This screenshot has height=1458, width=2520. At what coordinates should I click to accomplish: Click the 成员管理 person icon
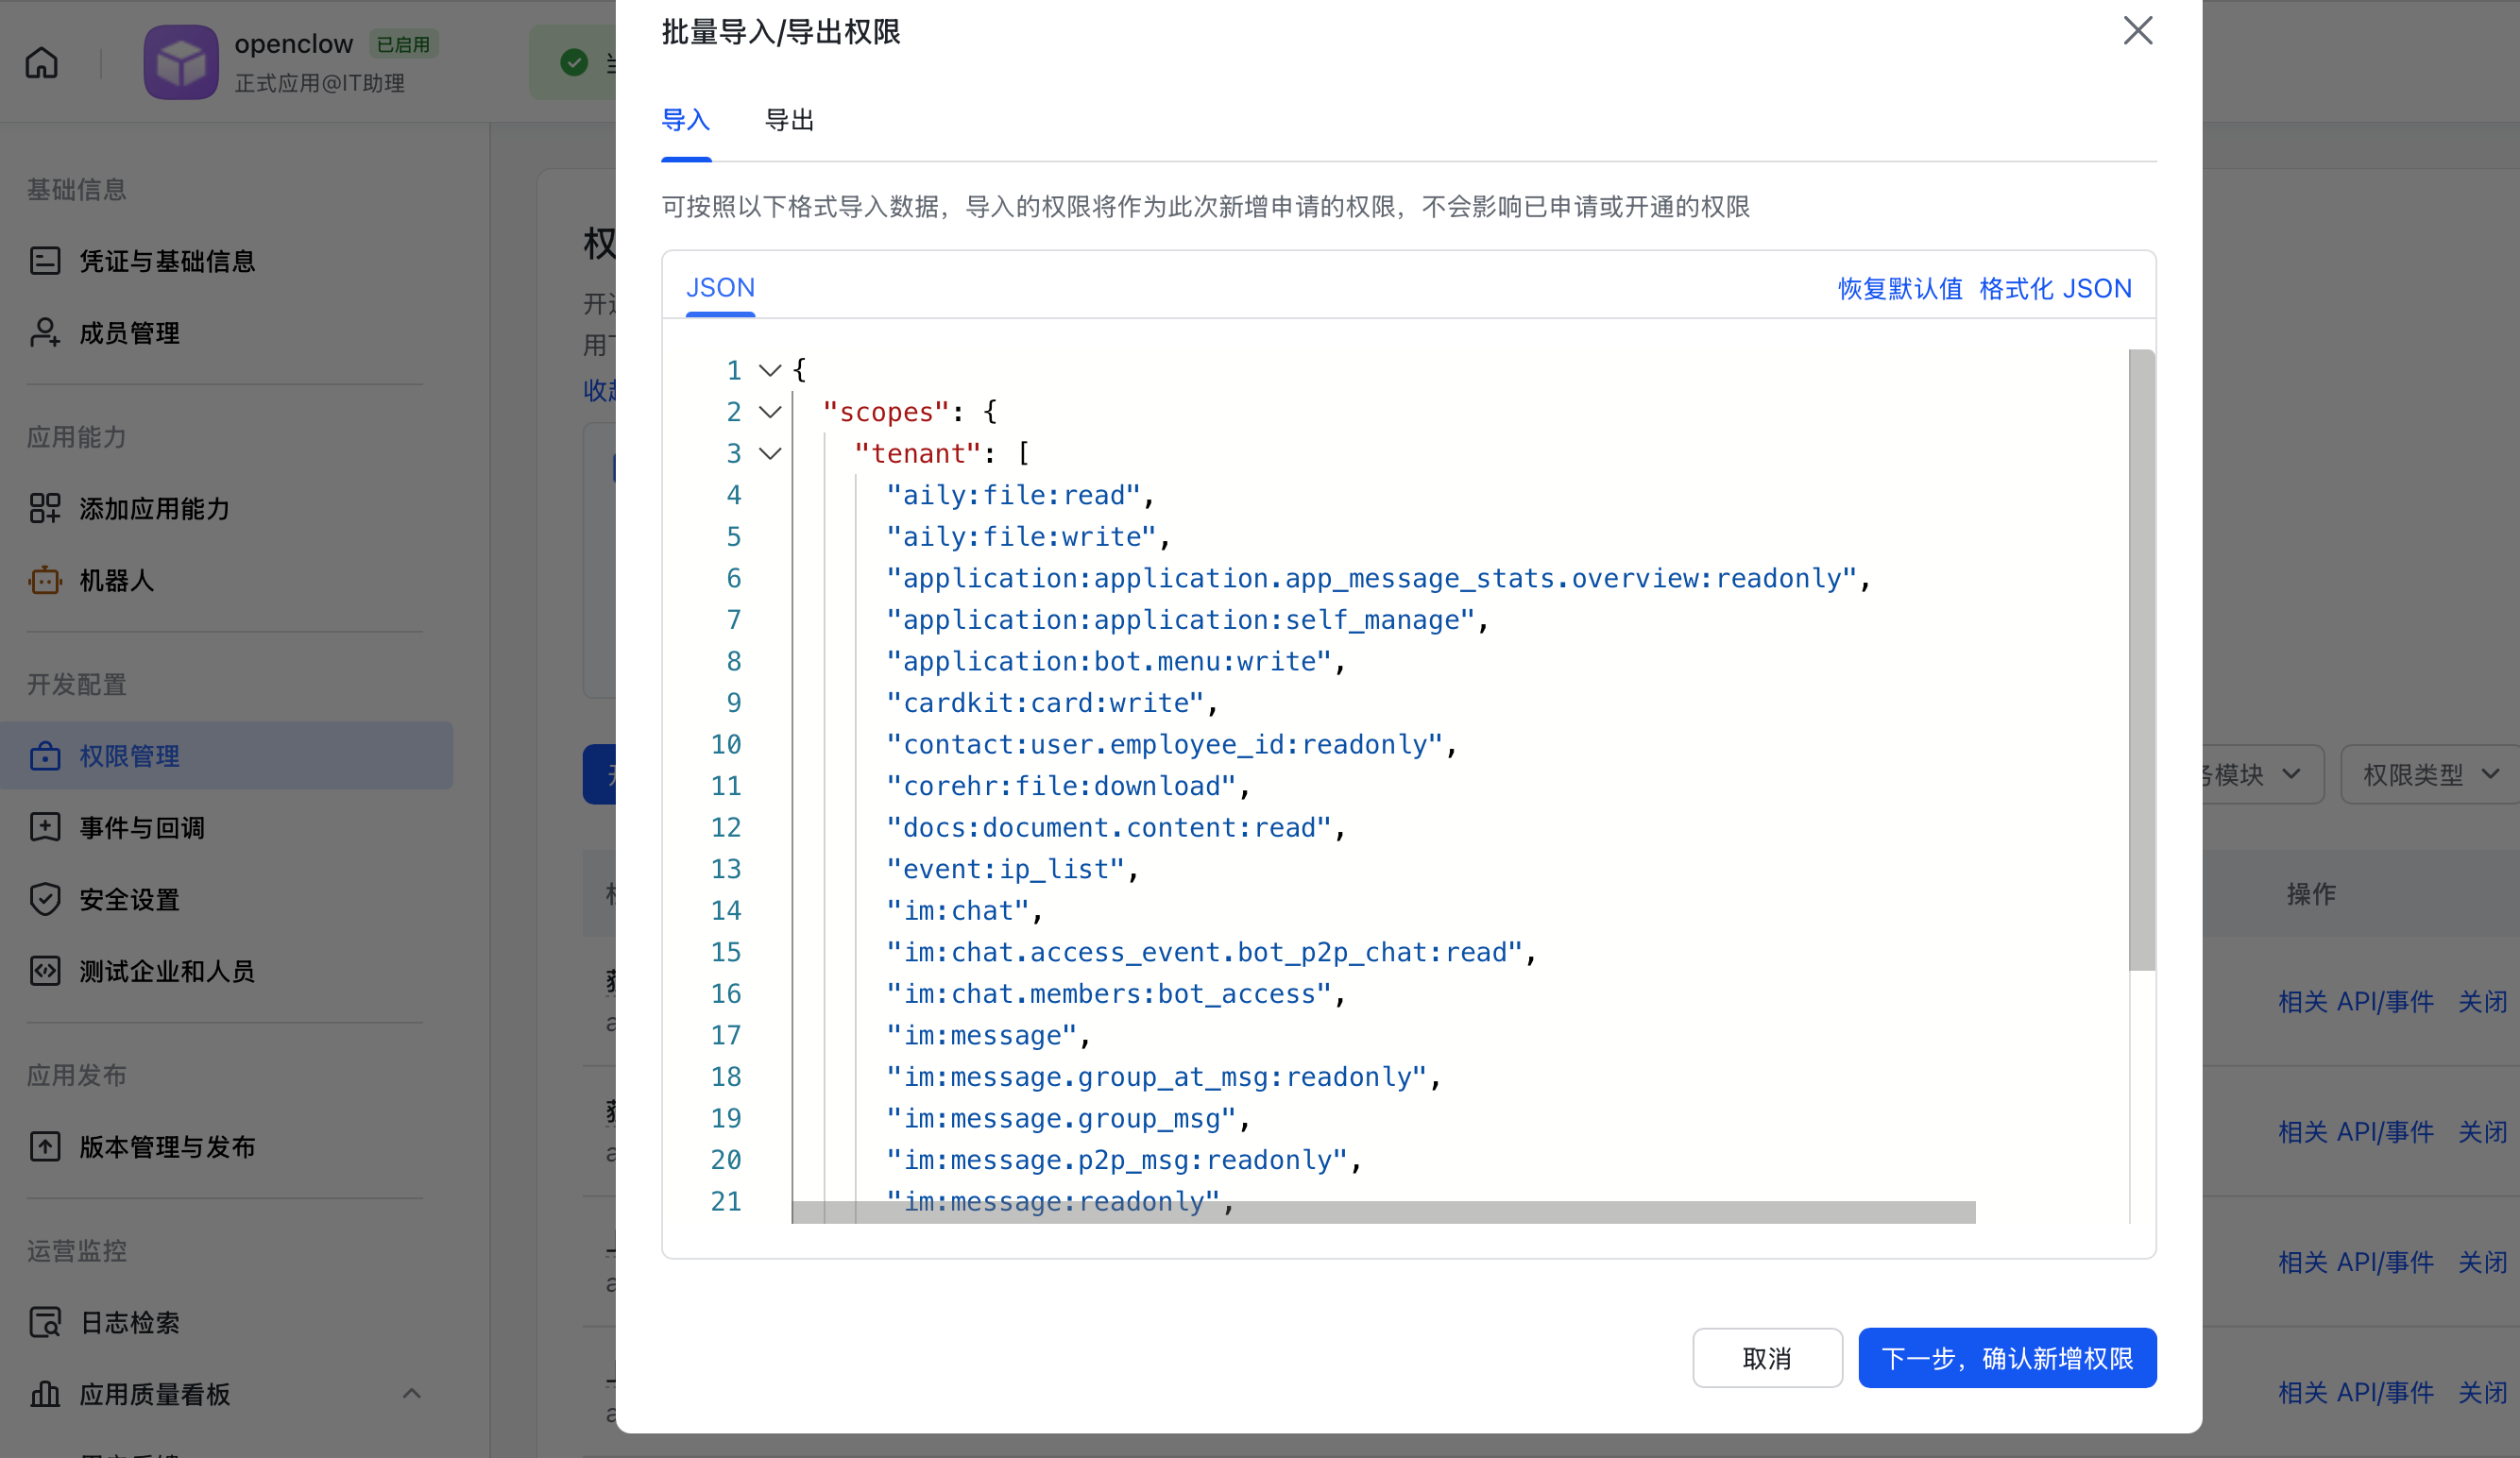coord(45,333)
